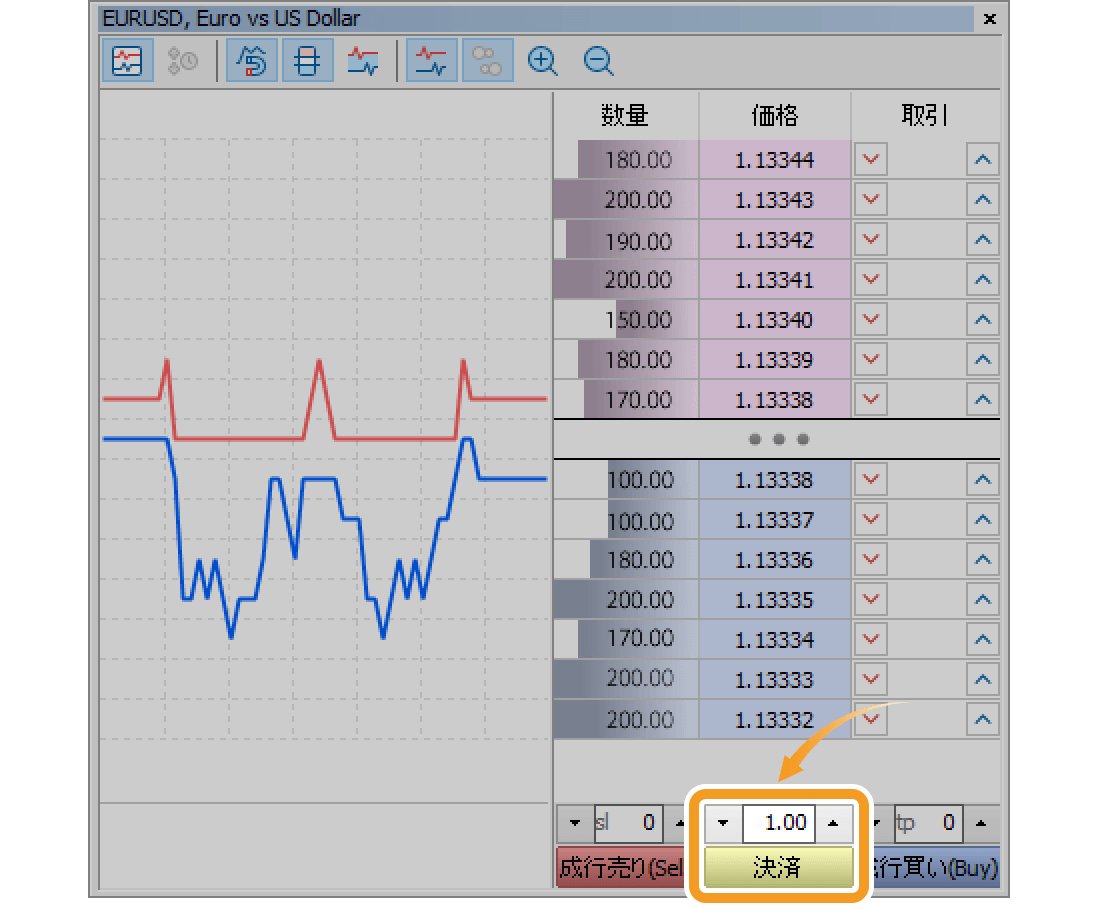Click the blue buy arrow at 1.13339
Image resolution: width=1100 pixels, height=910 pixels.
[x=983, y=360]
